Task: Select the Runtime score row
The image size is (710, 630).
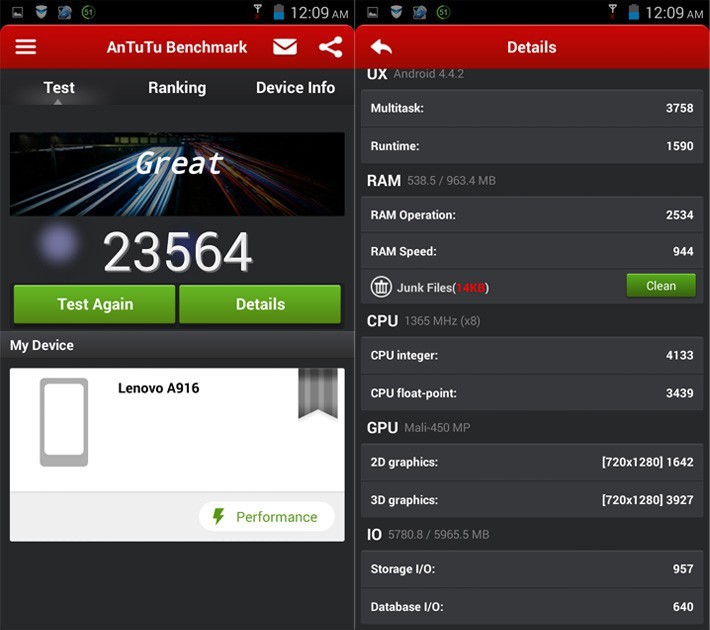Action: [x=532, y=146]
